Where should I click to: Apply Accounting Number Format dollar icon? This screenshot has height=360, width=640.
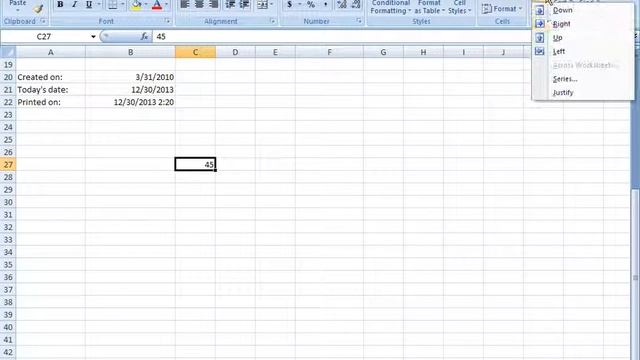(x=289, y=4)
